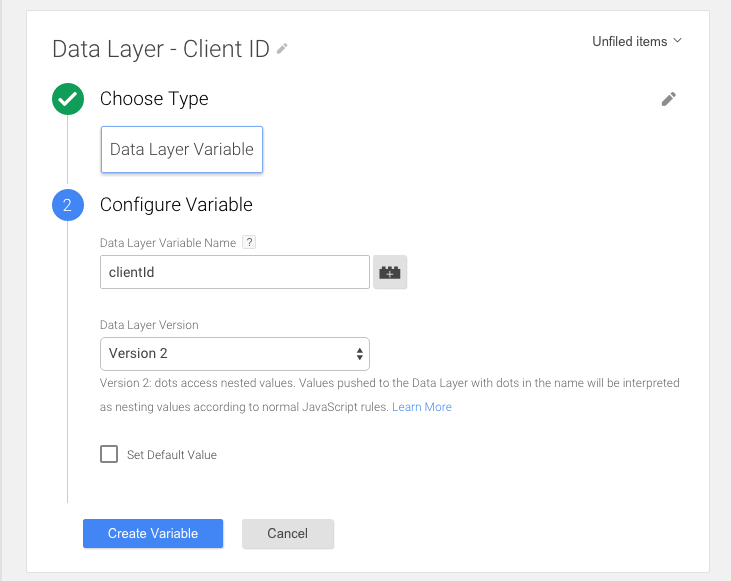This screenshot has width=731, height=581.
Task: Click the variable picker brick icon
Action: coord(390,272)
